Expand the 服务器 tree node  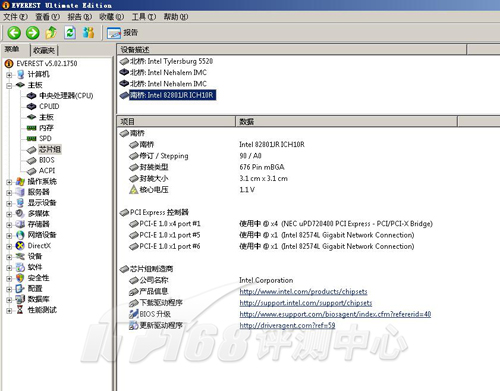(9, 193)
